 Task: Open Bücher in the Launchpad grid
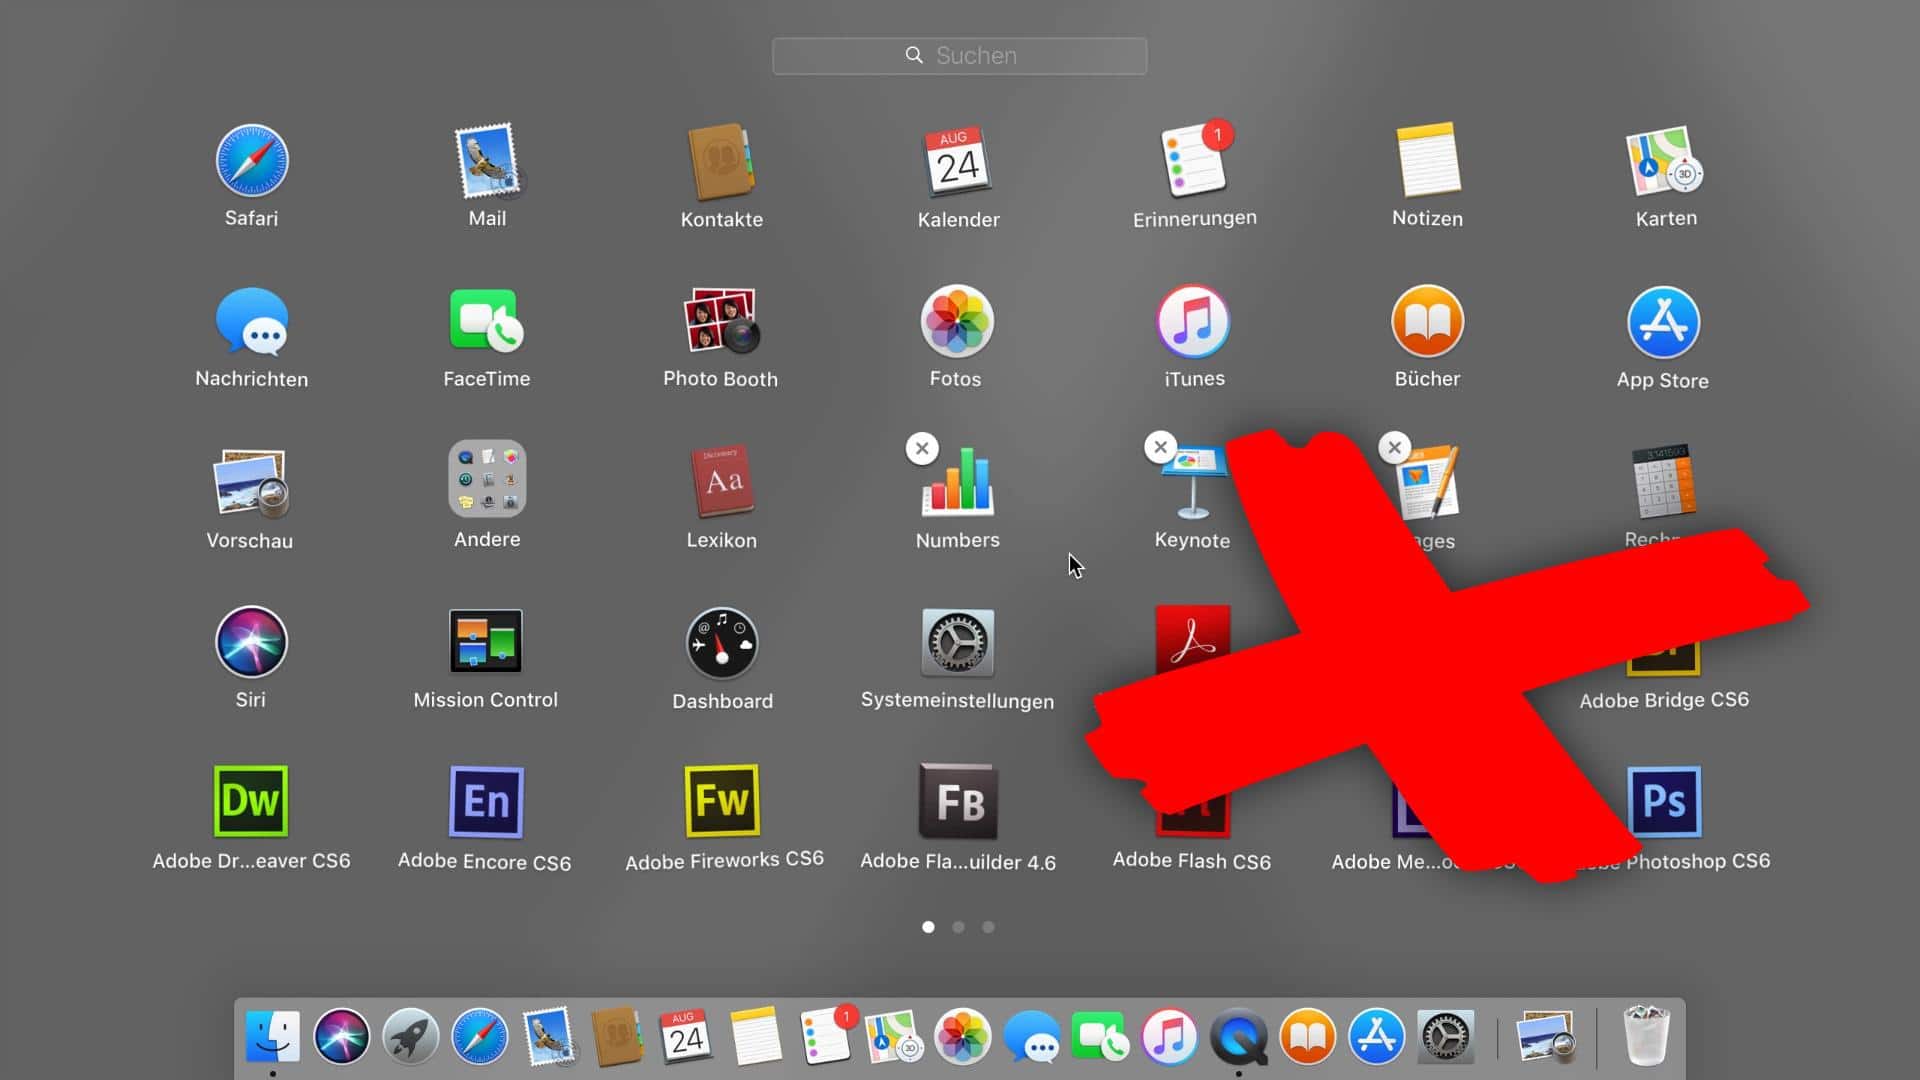pos(1428,322)
